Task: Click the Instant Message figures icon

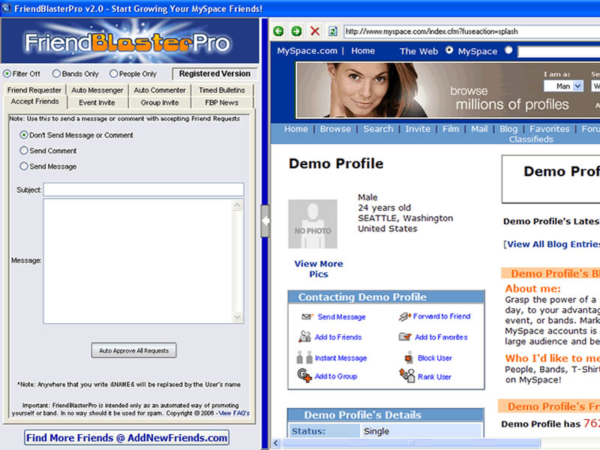Action: coord(305,357)
